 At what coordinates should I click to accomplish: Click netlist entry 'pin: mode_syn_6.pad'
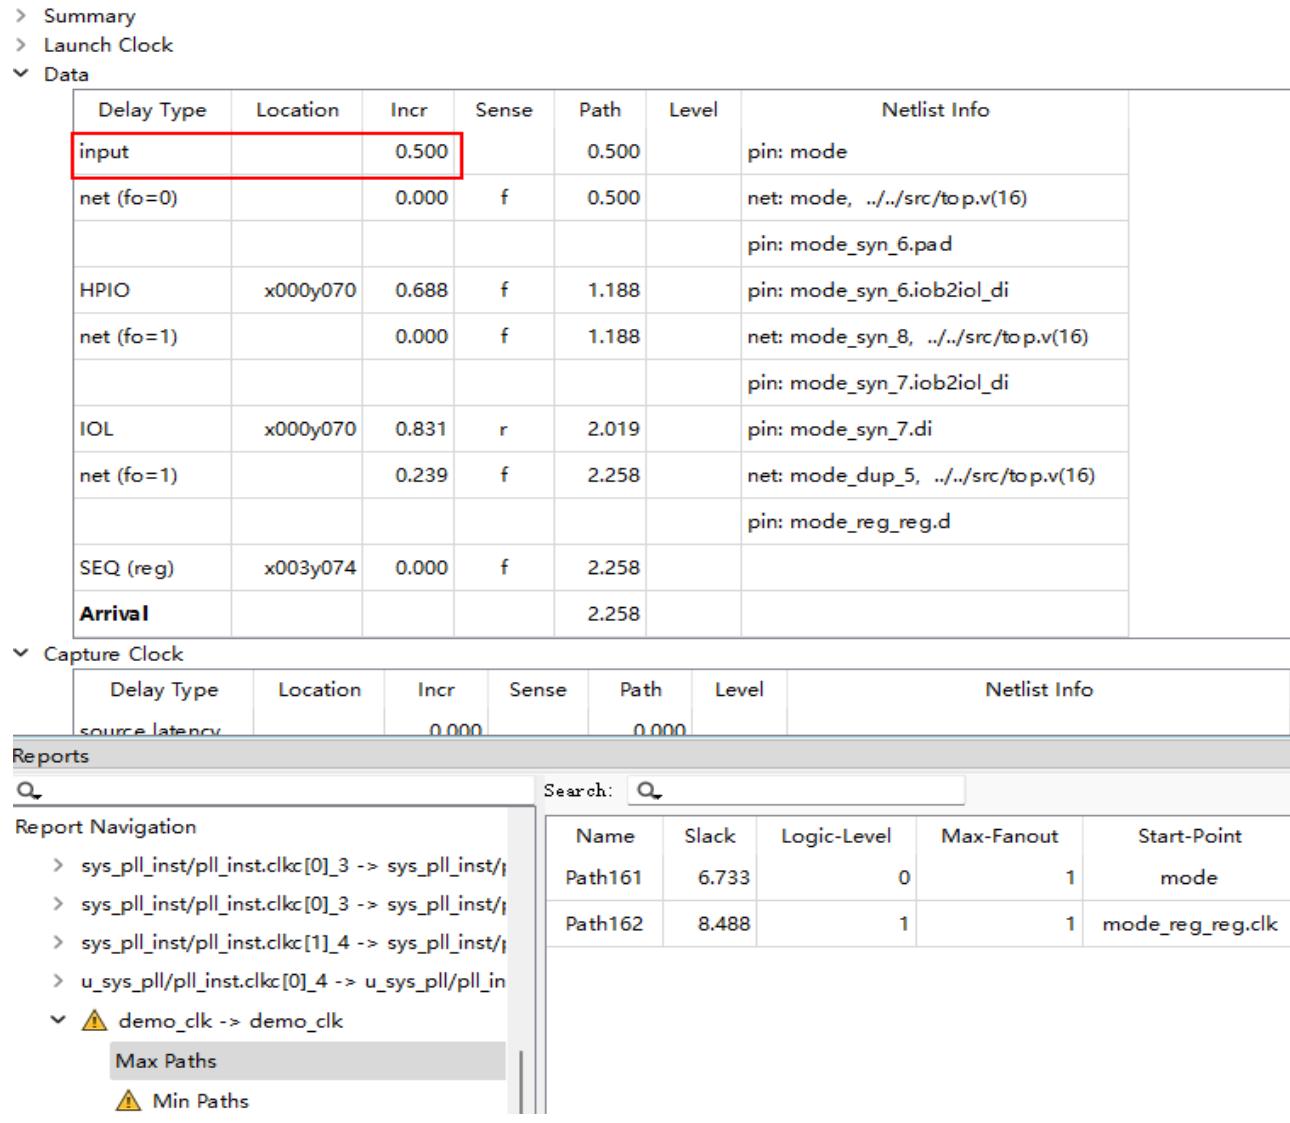coord(850,244)
